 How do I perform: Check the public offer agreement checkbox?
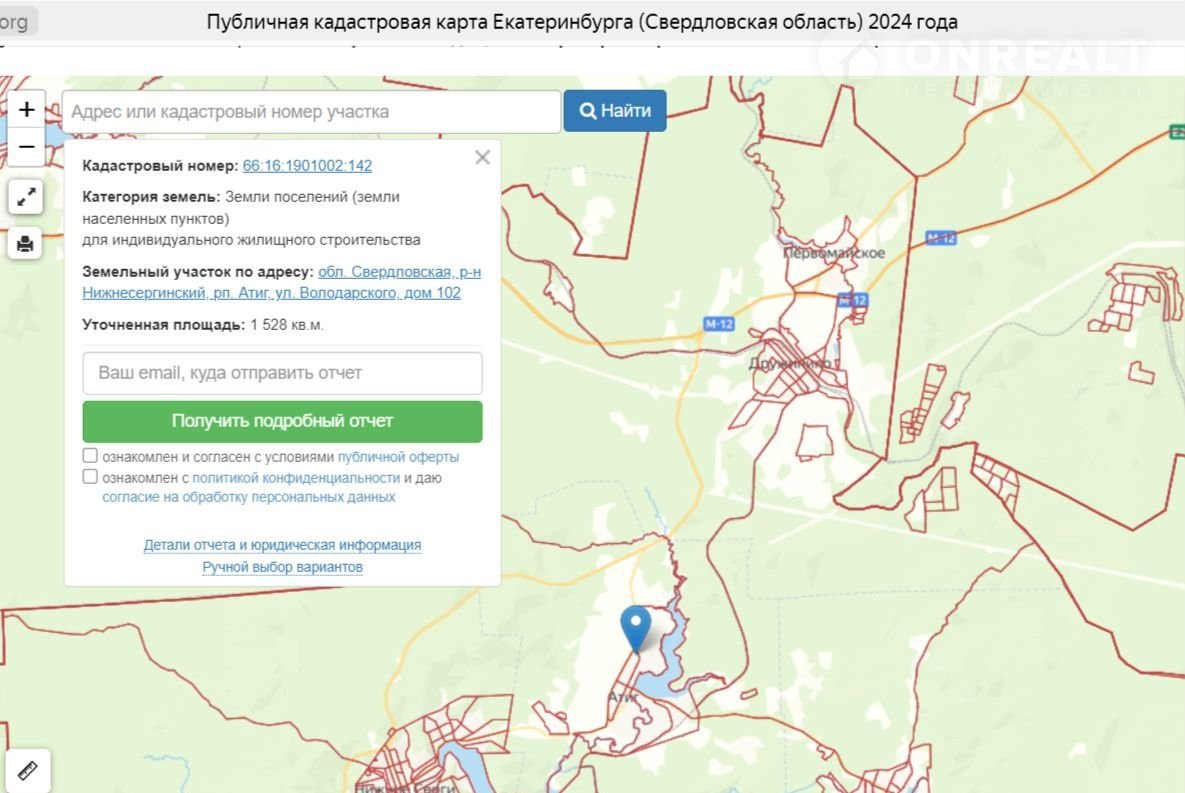click(x=90, y=456)
